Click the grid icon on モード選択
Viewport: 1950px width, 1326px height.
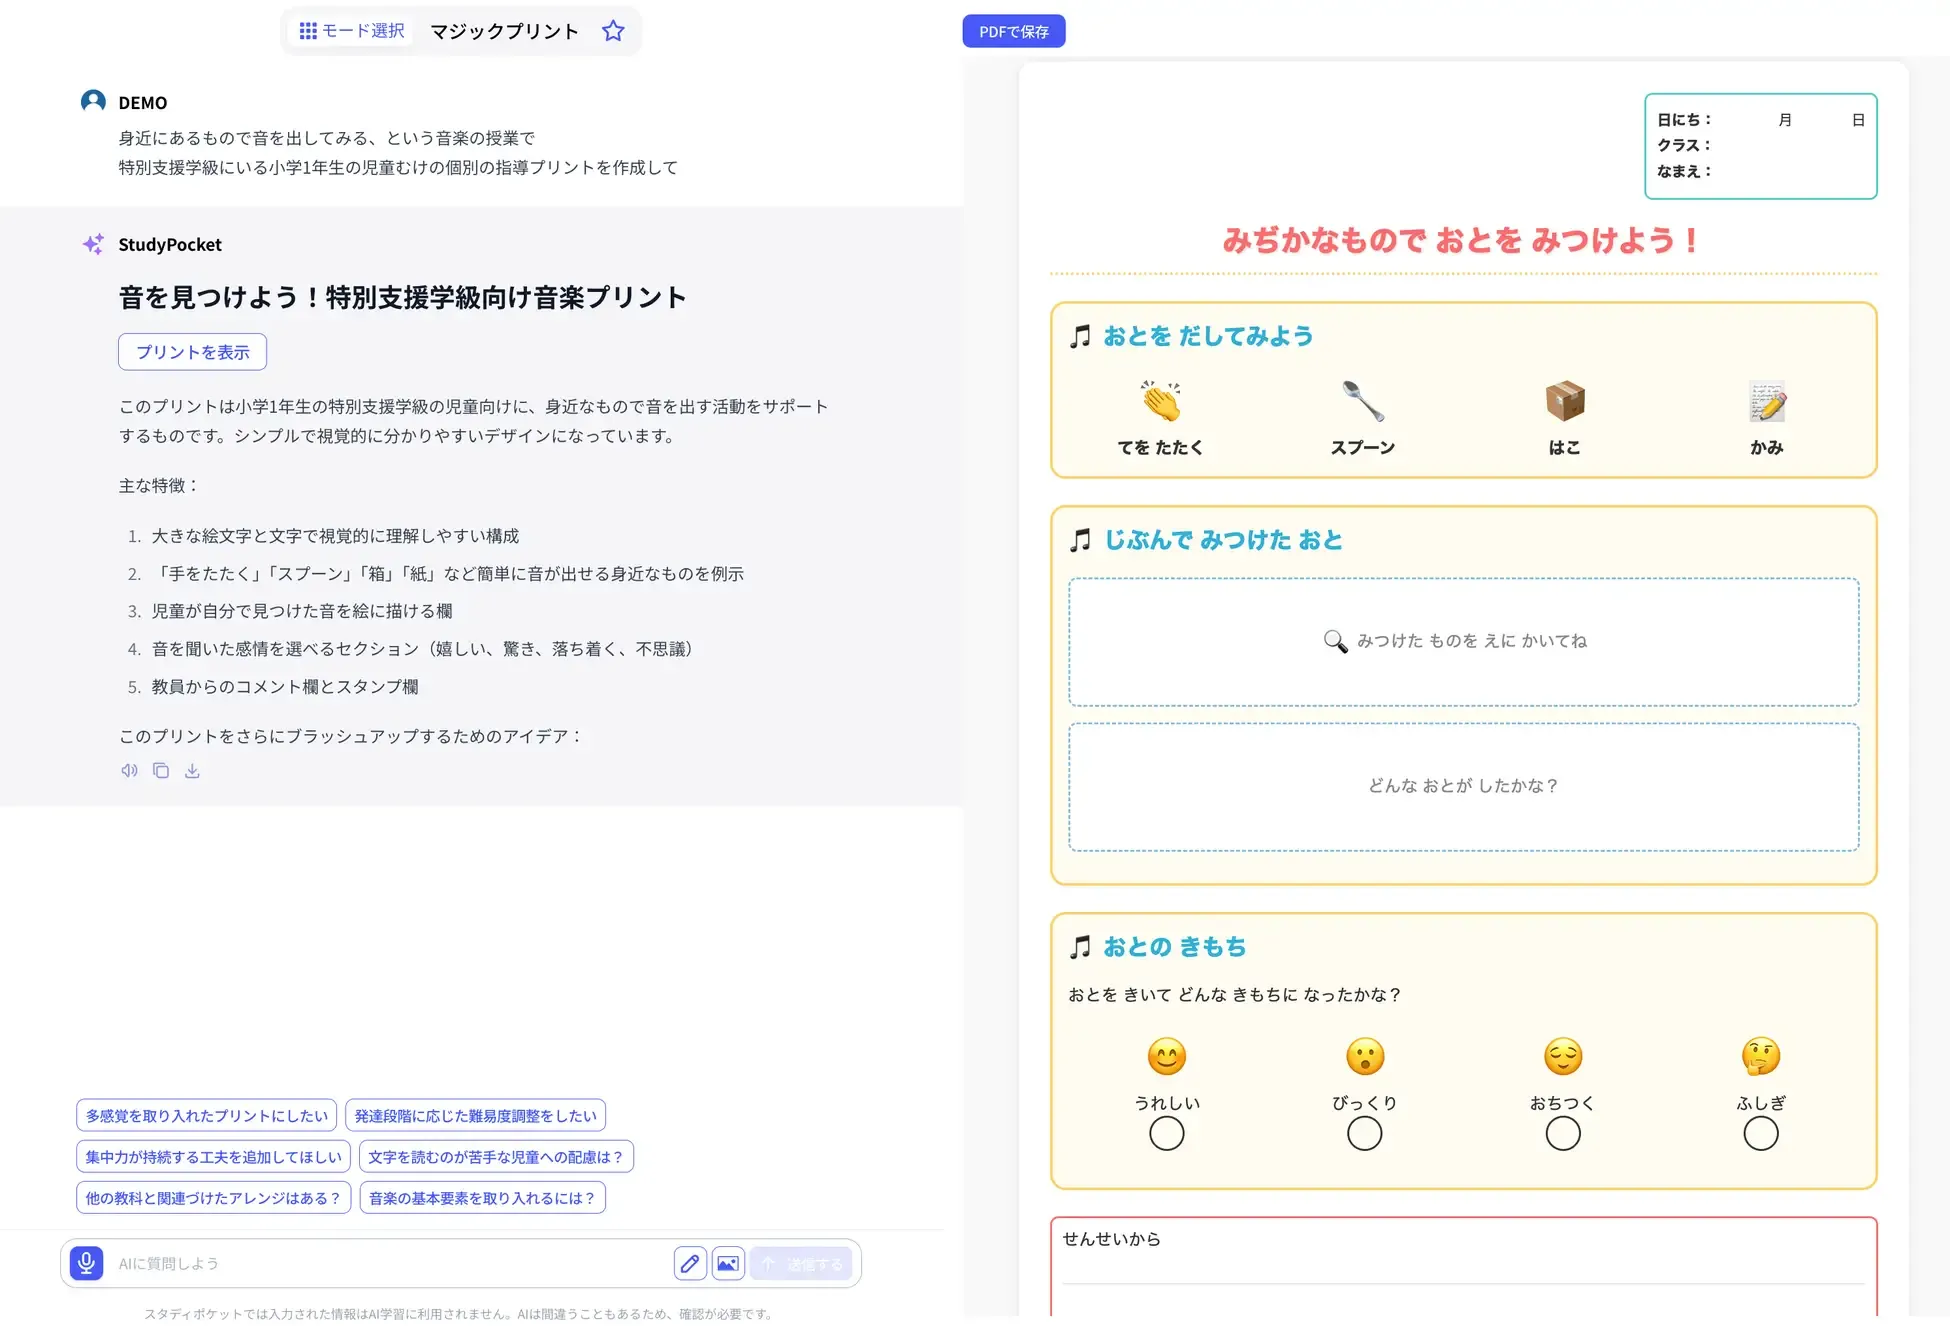tap(308, 31)
